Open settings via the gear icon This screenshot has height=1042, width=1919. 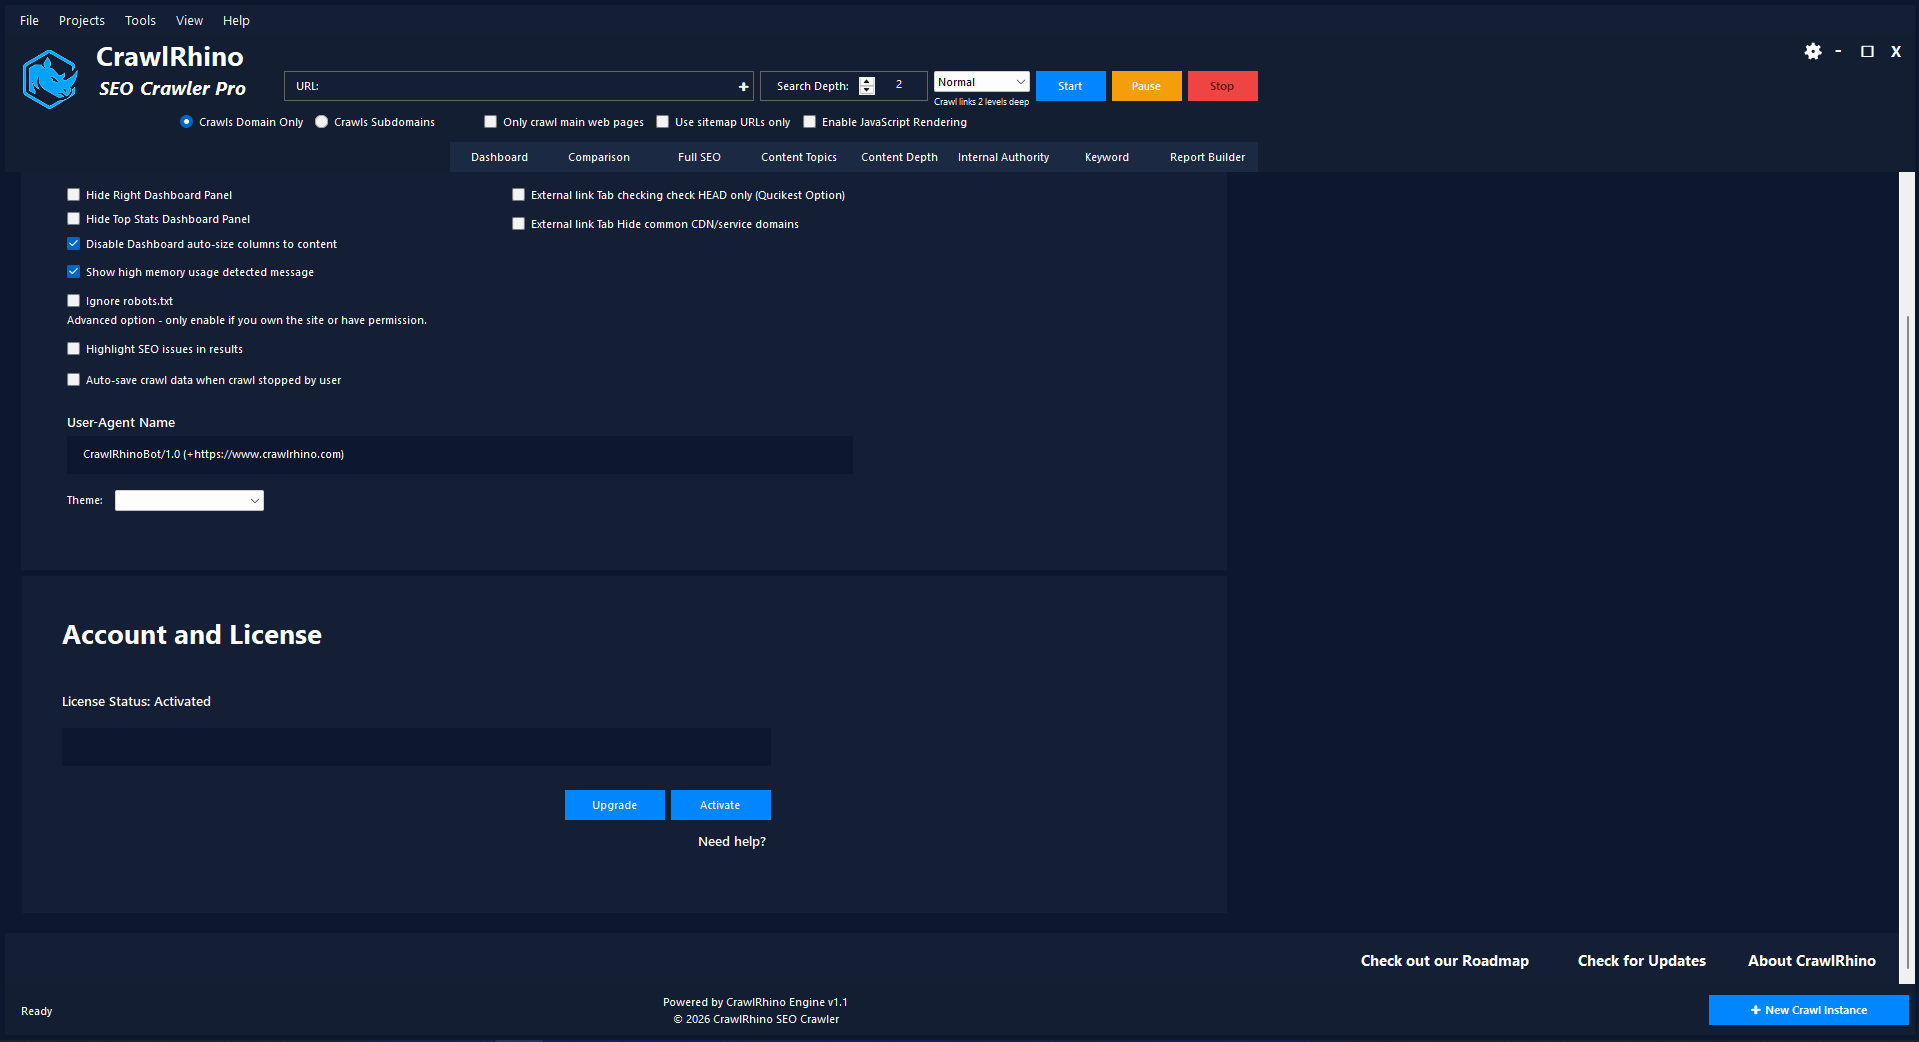[x=1813, y=51]
